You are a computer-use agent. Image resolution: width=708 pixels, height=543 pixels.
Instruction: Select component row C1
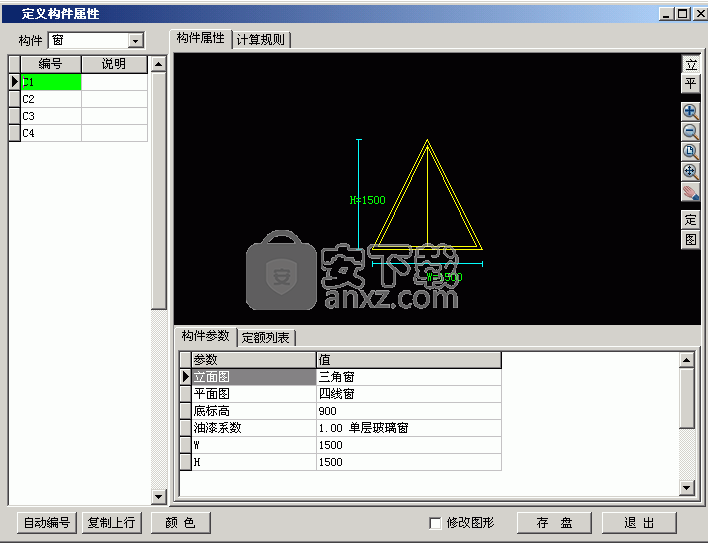point(51,82)
